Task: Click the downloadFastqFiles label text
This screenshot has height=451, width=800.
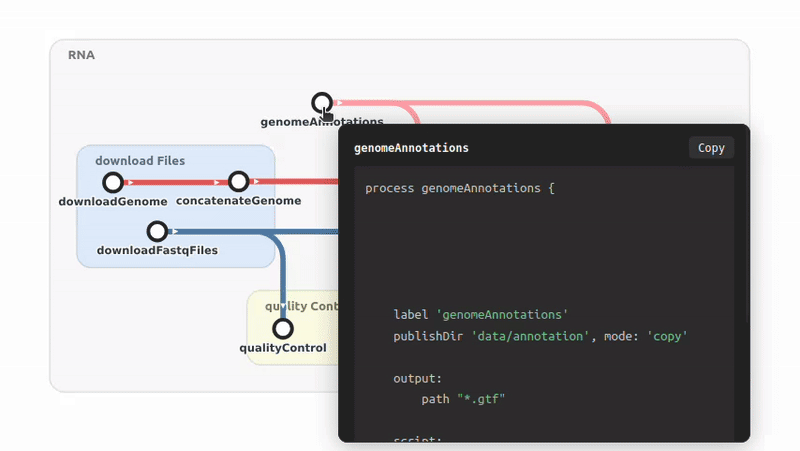Action: [x=157, y=250]
